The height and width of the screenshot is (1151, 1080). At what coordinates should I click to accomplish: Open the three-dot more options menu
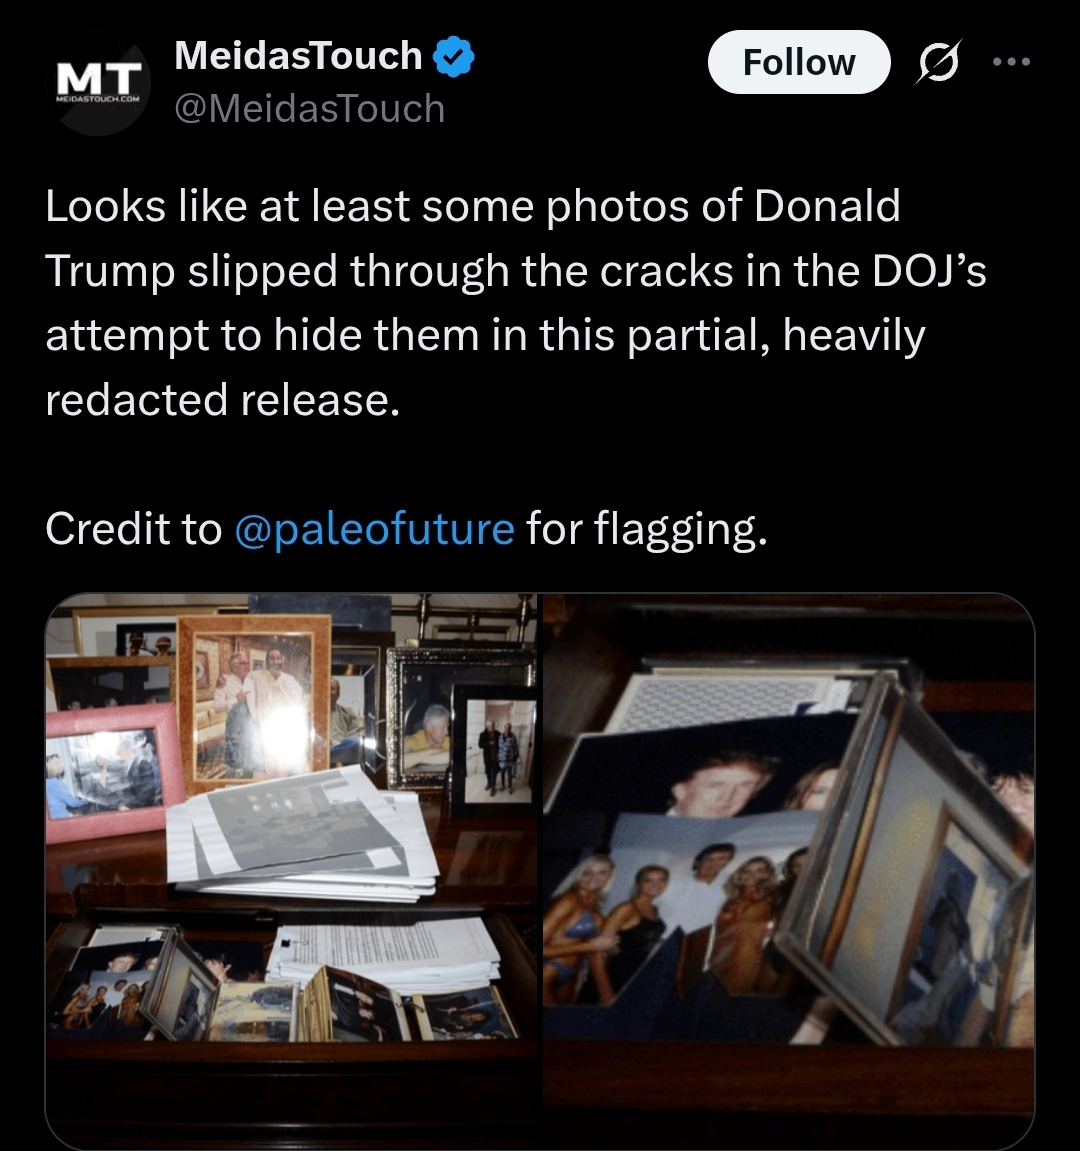(1011, 62)
